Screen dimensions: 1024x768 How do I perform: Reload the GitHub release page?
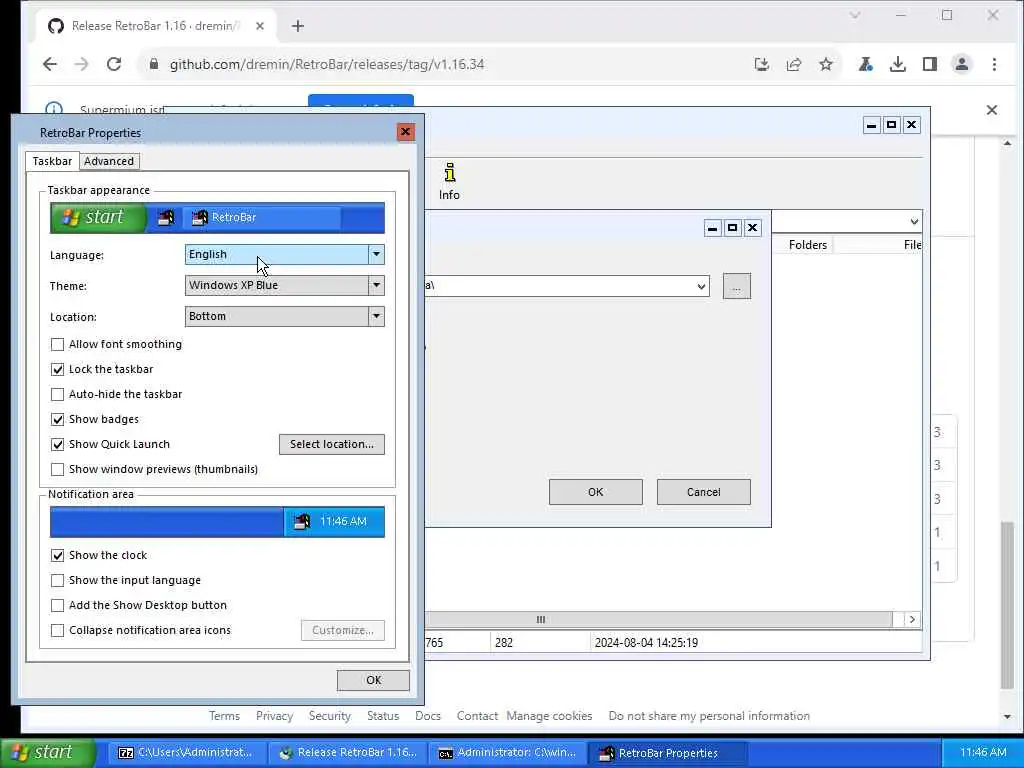tap(114, 64)
